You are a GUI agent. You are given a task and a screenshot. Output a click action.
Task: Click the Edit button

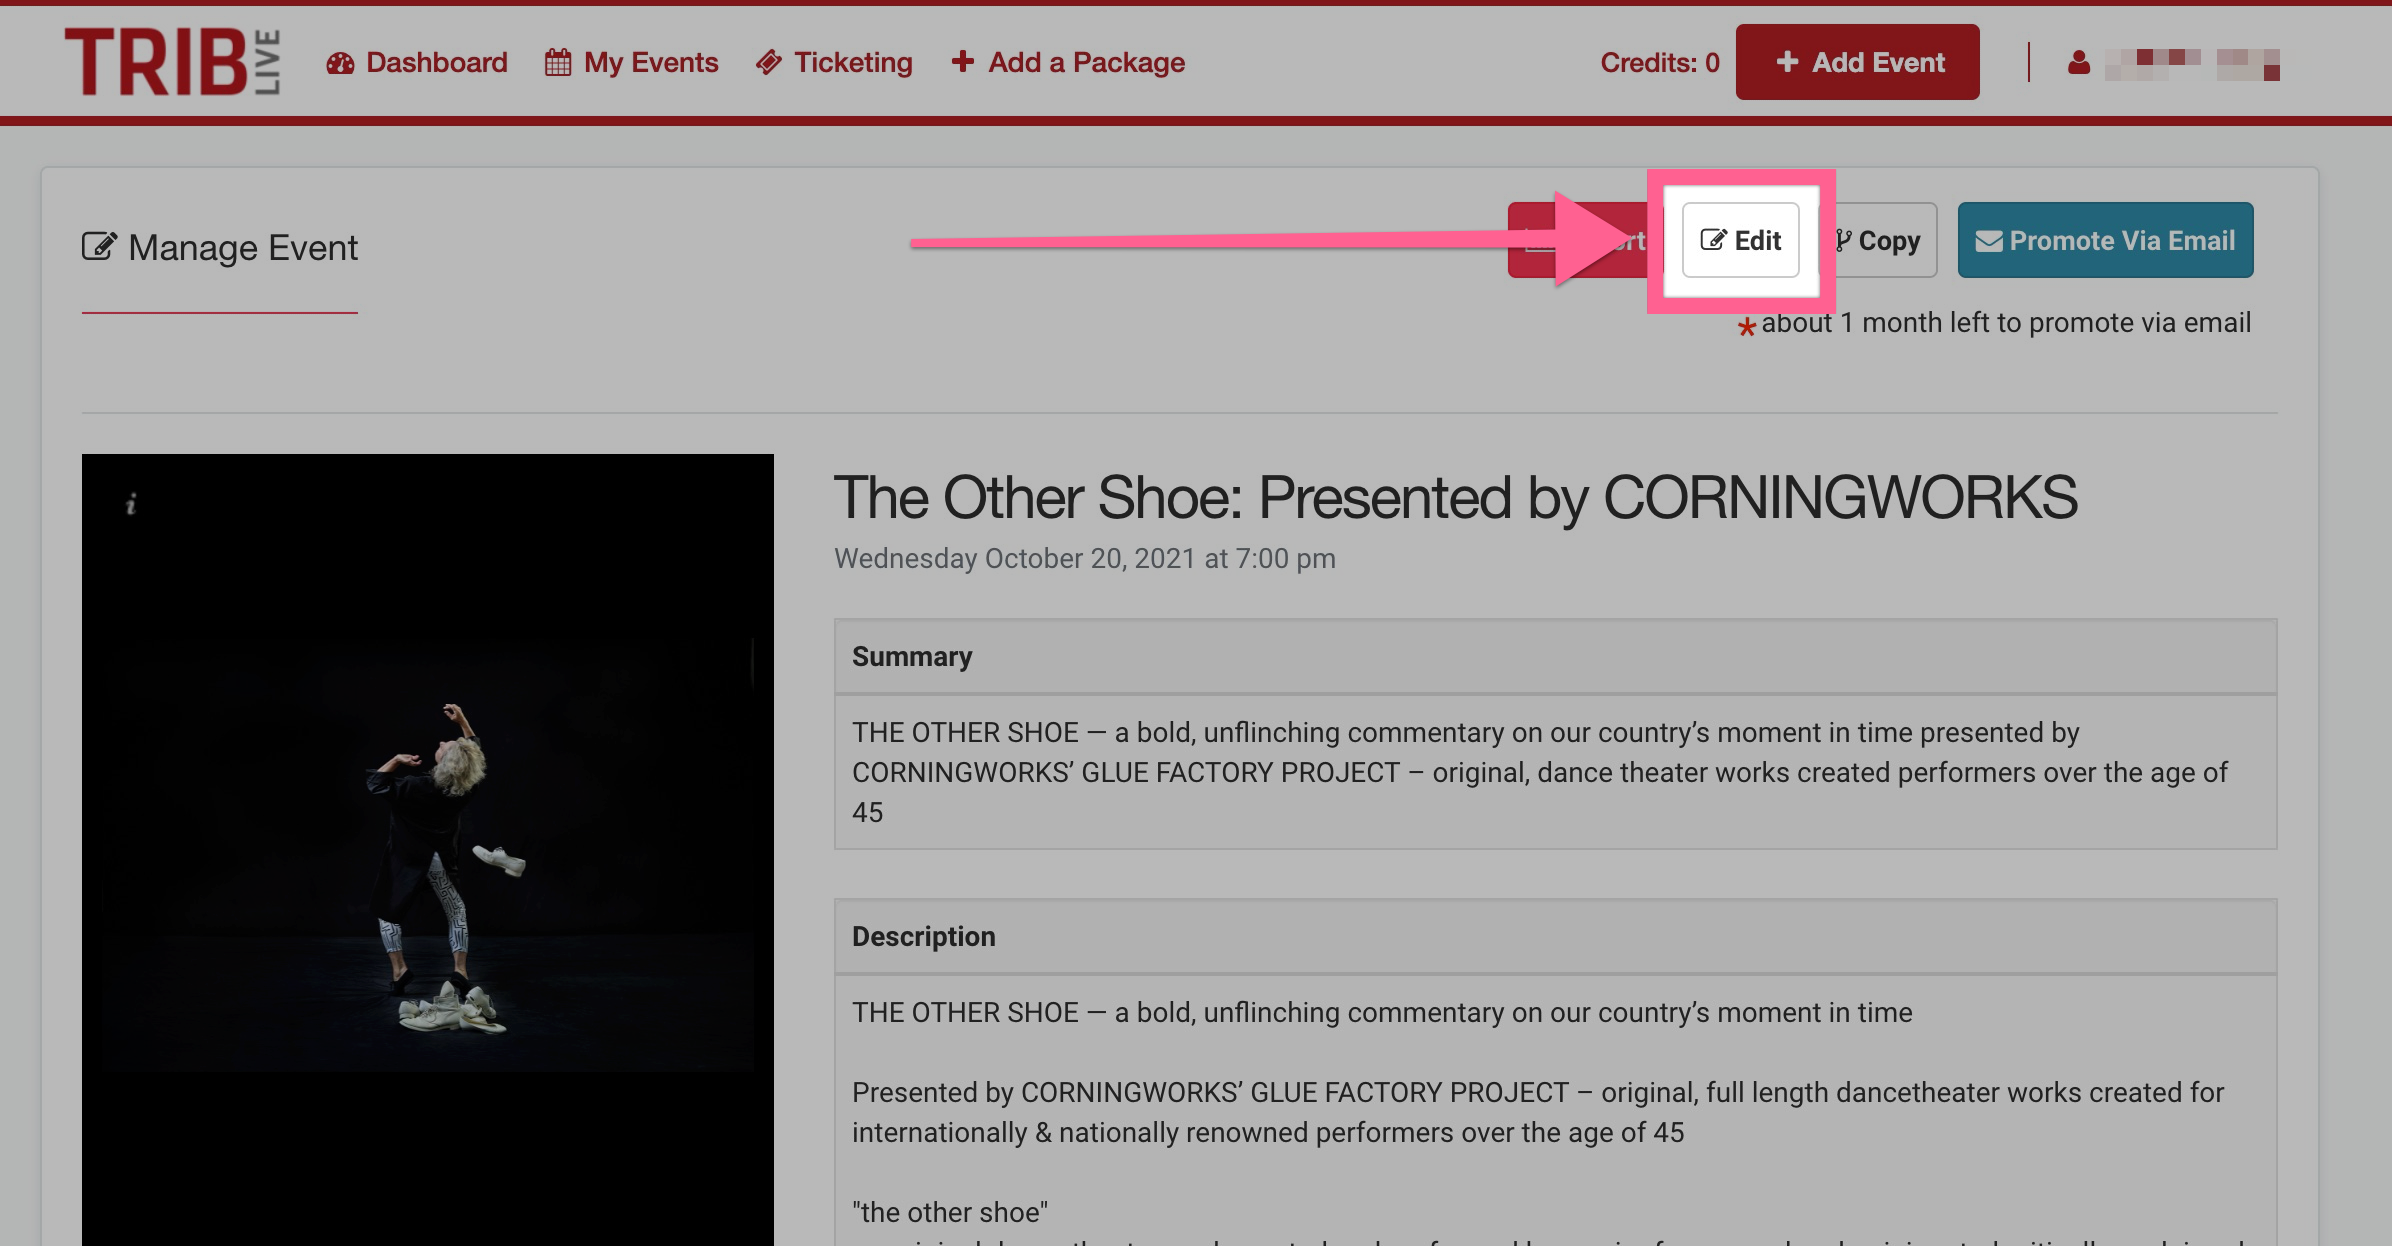click(1741, 240)
